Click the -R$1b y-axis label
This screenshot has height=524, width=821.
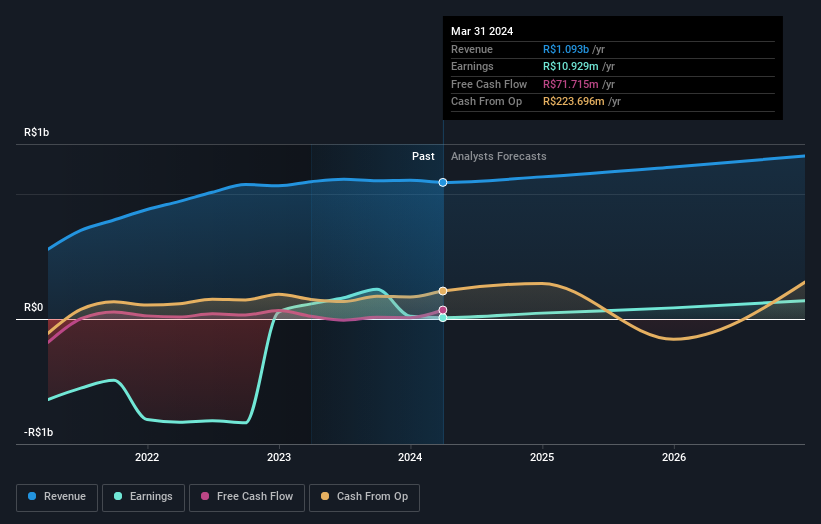[x=38, y=432]
